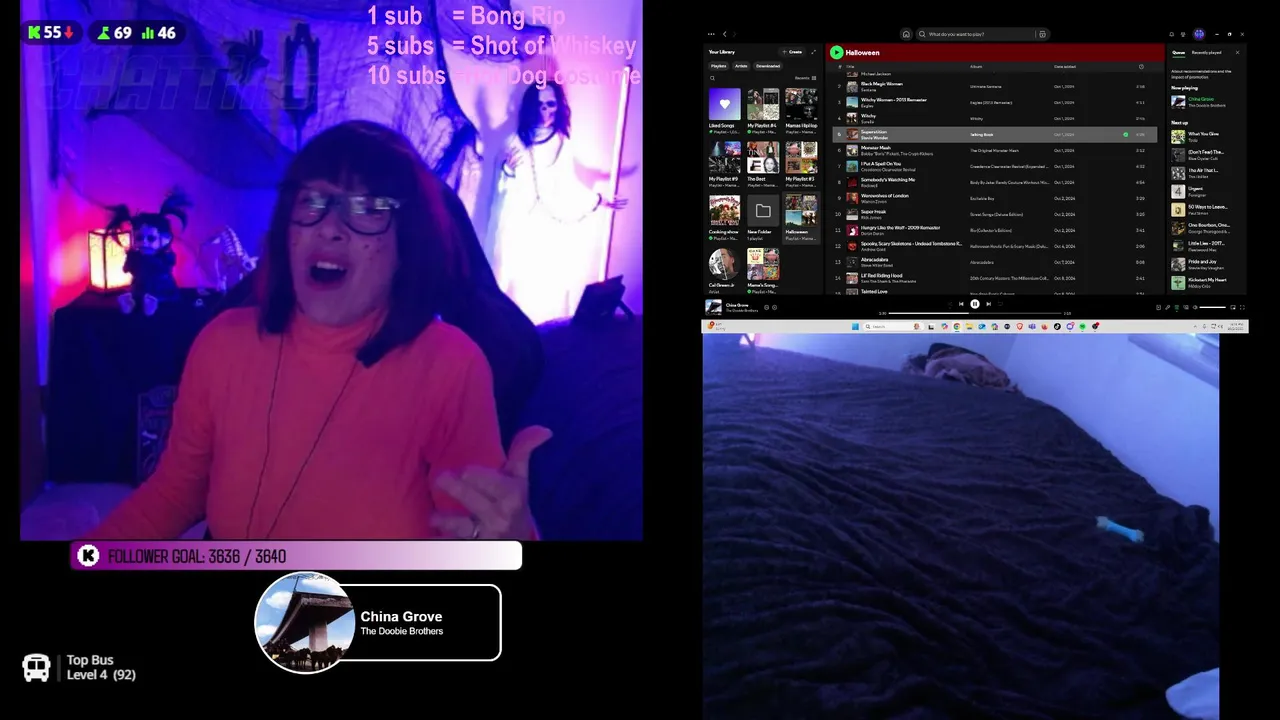The height and width of the screenshot is (720, 1280).
Task: Seek using Spotify playback progress bar
Action: [x=975, y=313]
